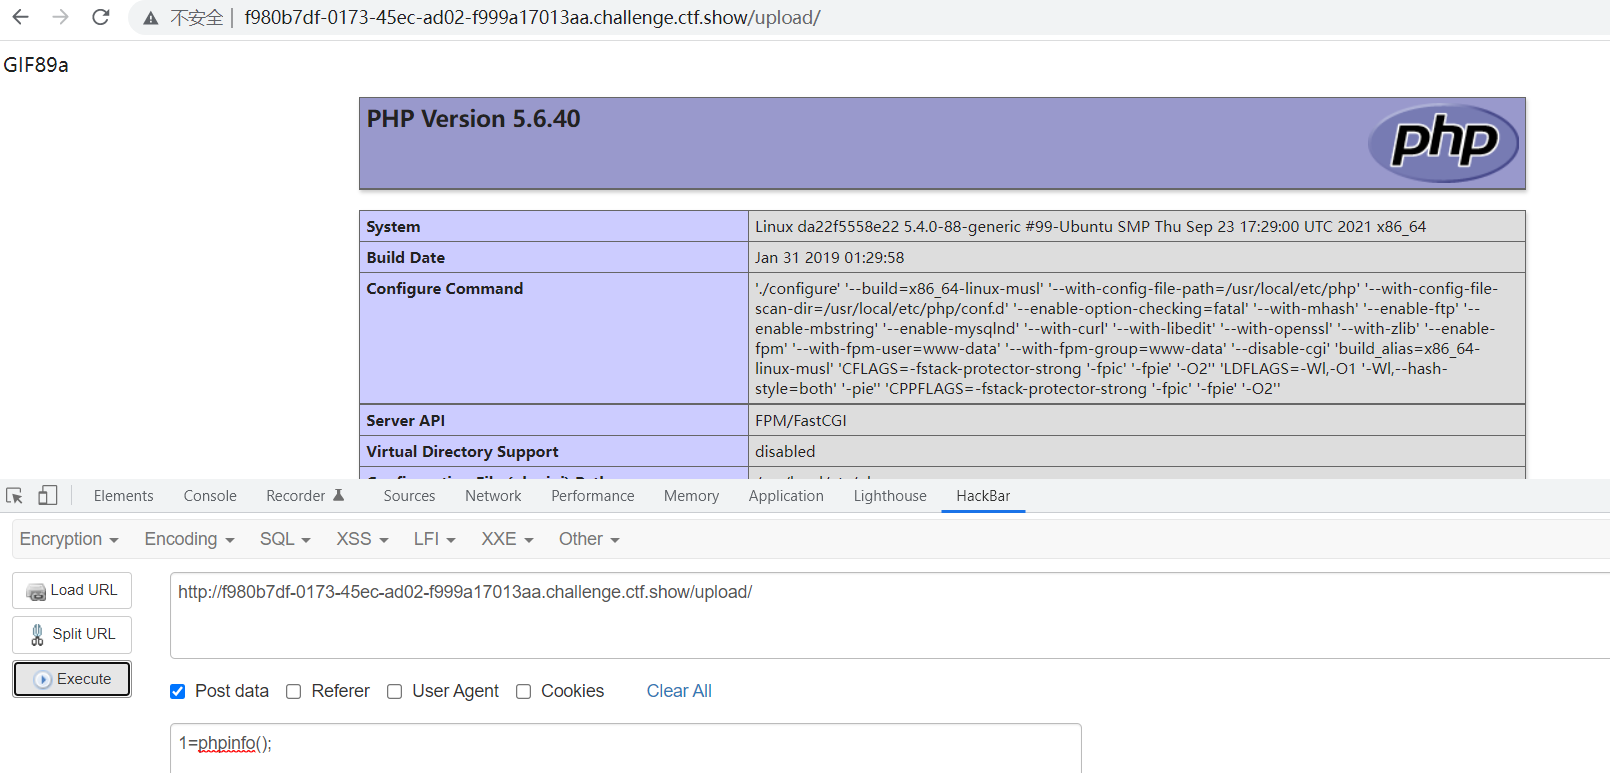Switch to the Console tab
The image size is (1610, 773).
click(x=210, y=495)
